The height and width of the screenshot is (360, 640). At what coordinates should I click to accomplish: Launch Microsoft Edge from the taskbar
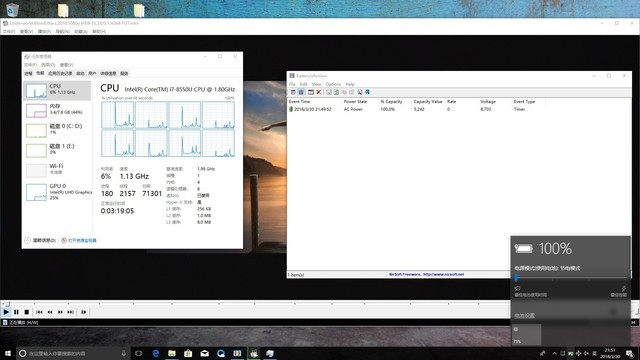[156, 353]
